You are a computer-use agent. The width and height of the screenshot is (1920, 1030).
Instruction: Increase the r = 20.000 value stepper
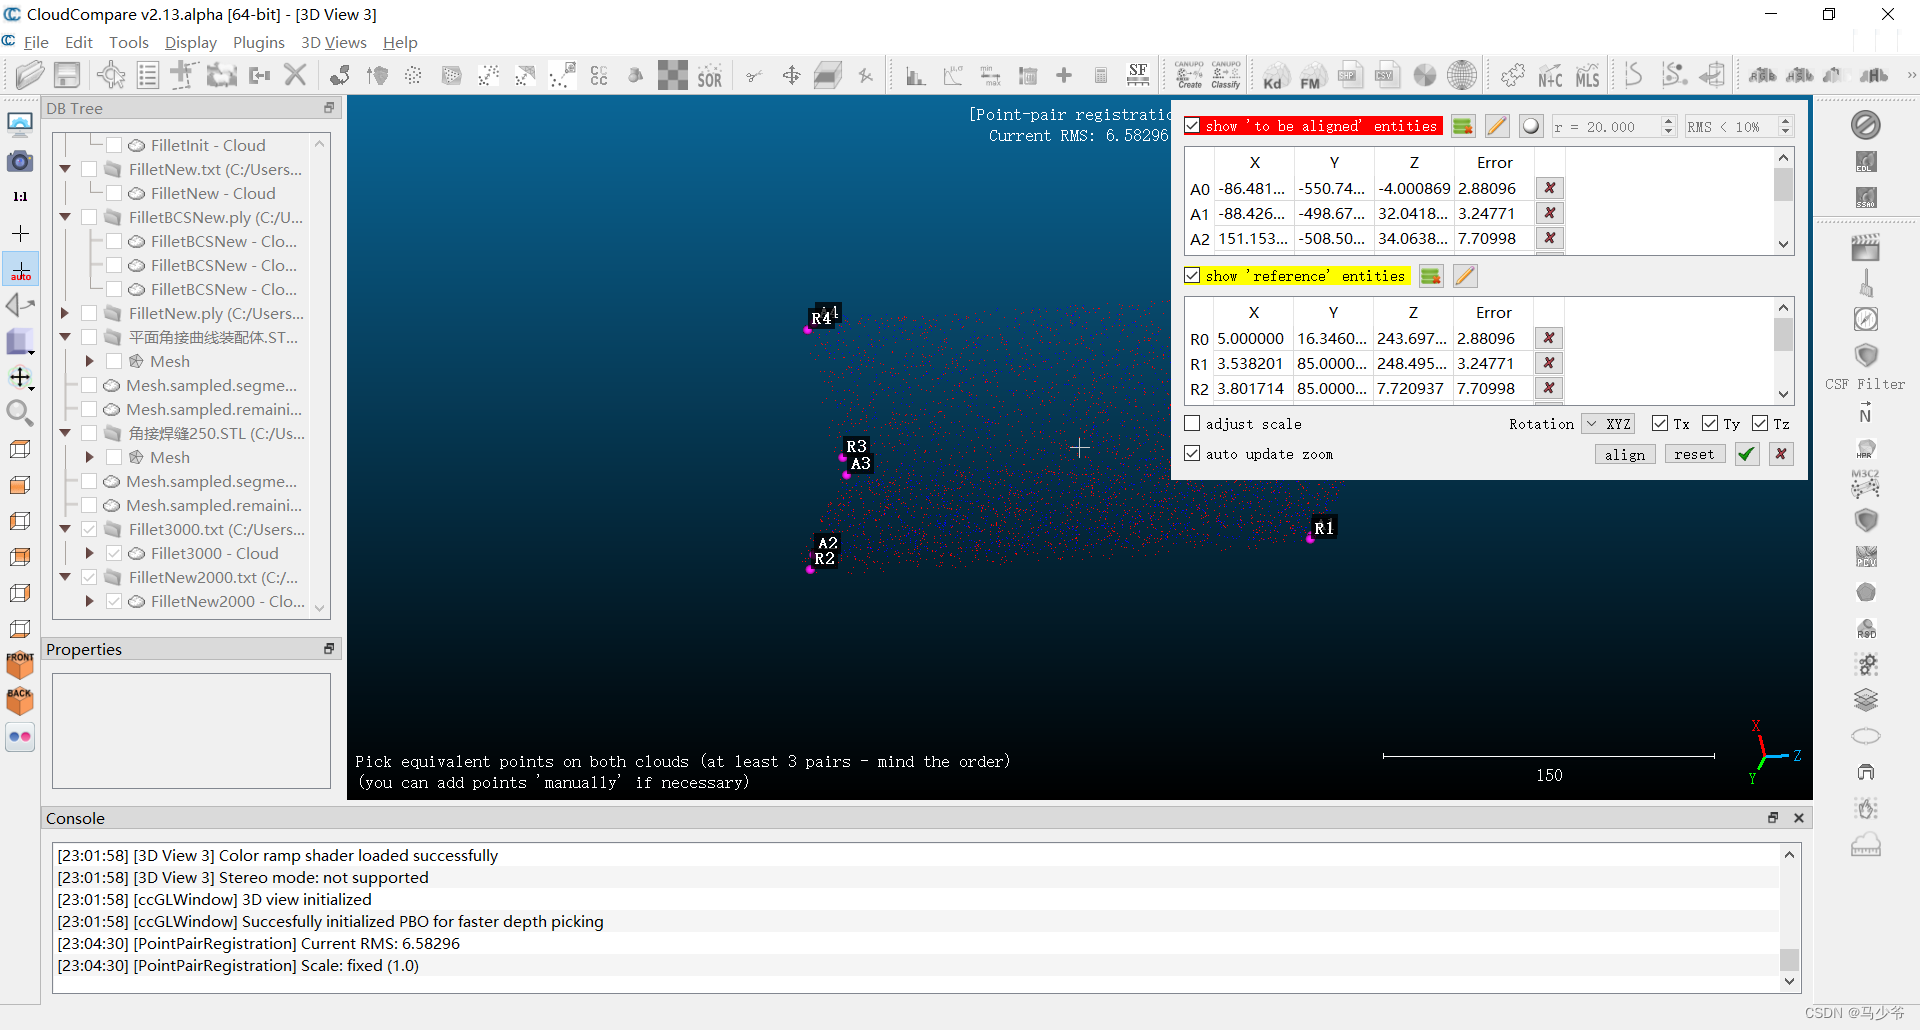(x=1668, y=120)
